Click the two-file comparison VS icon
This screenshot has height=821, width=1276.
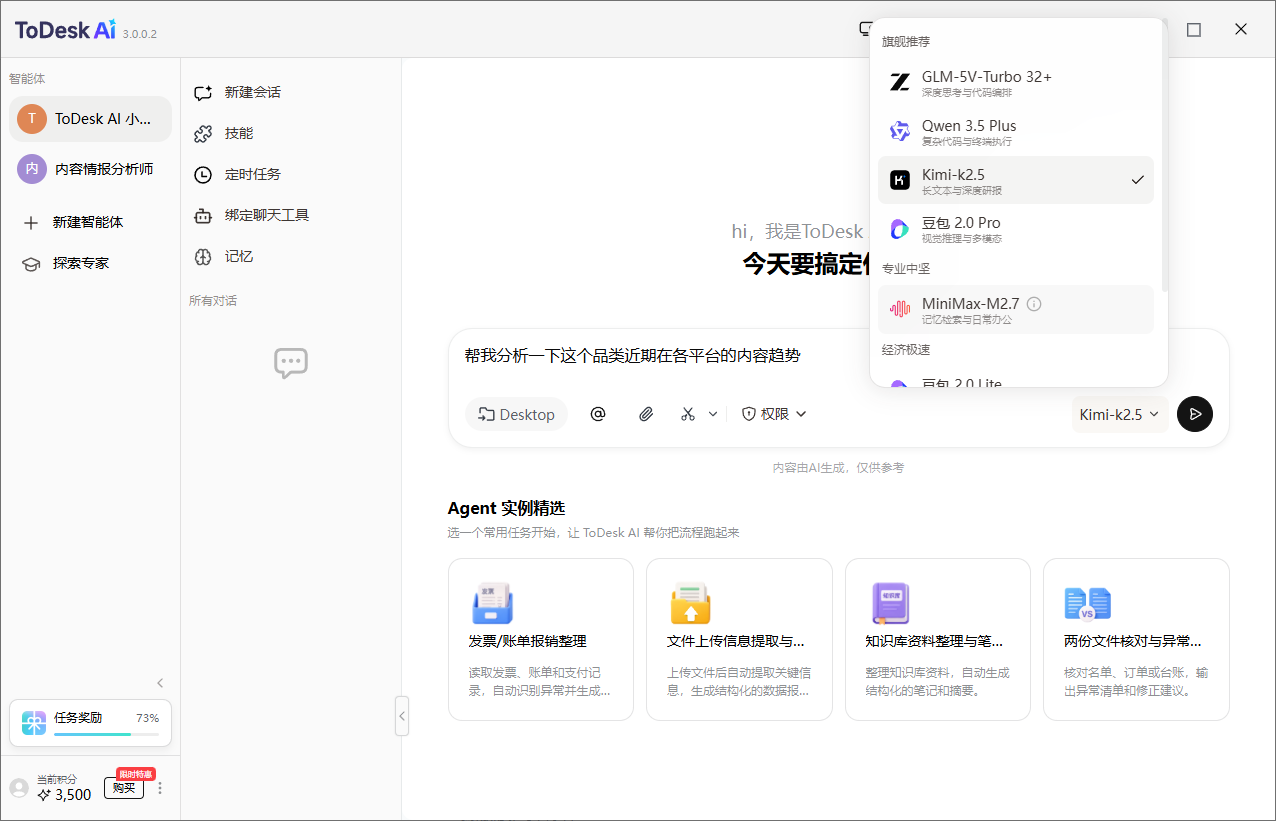click(1088, 604)
